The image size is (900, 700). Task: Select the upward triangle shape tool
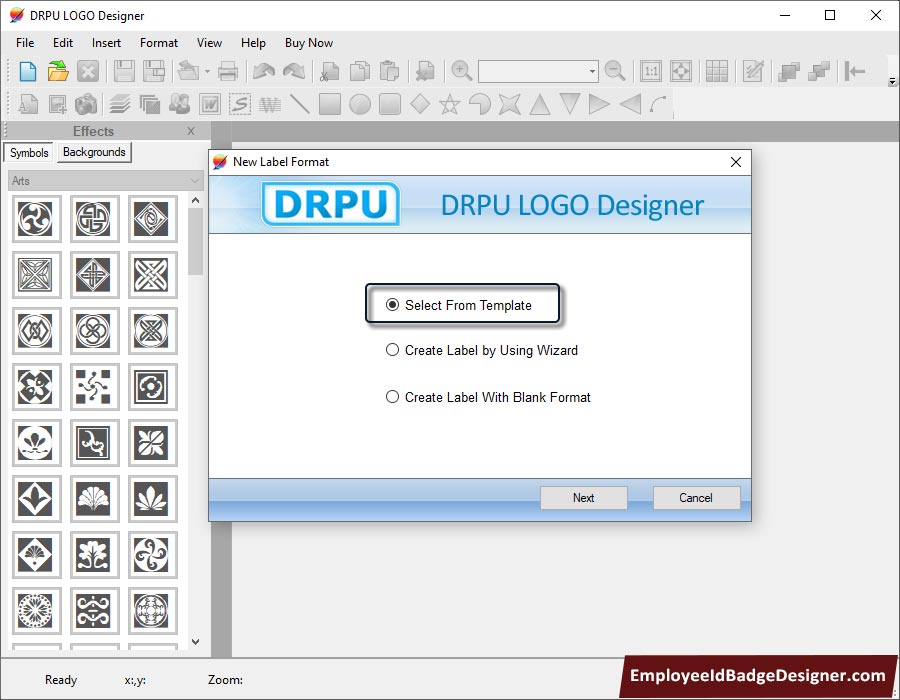(x=540, y=104)
